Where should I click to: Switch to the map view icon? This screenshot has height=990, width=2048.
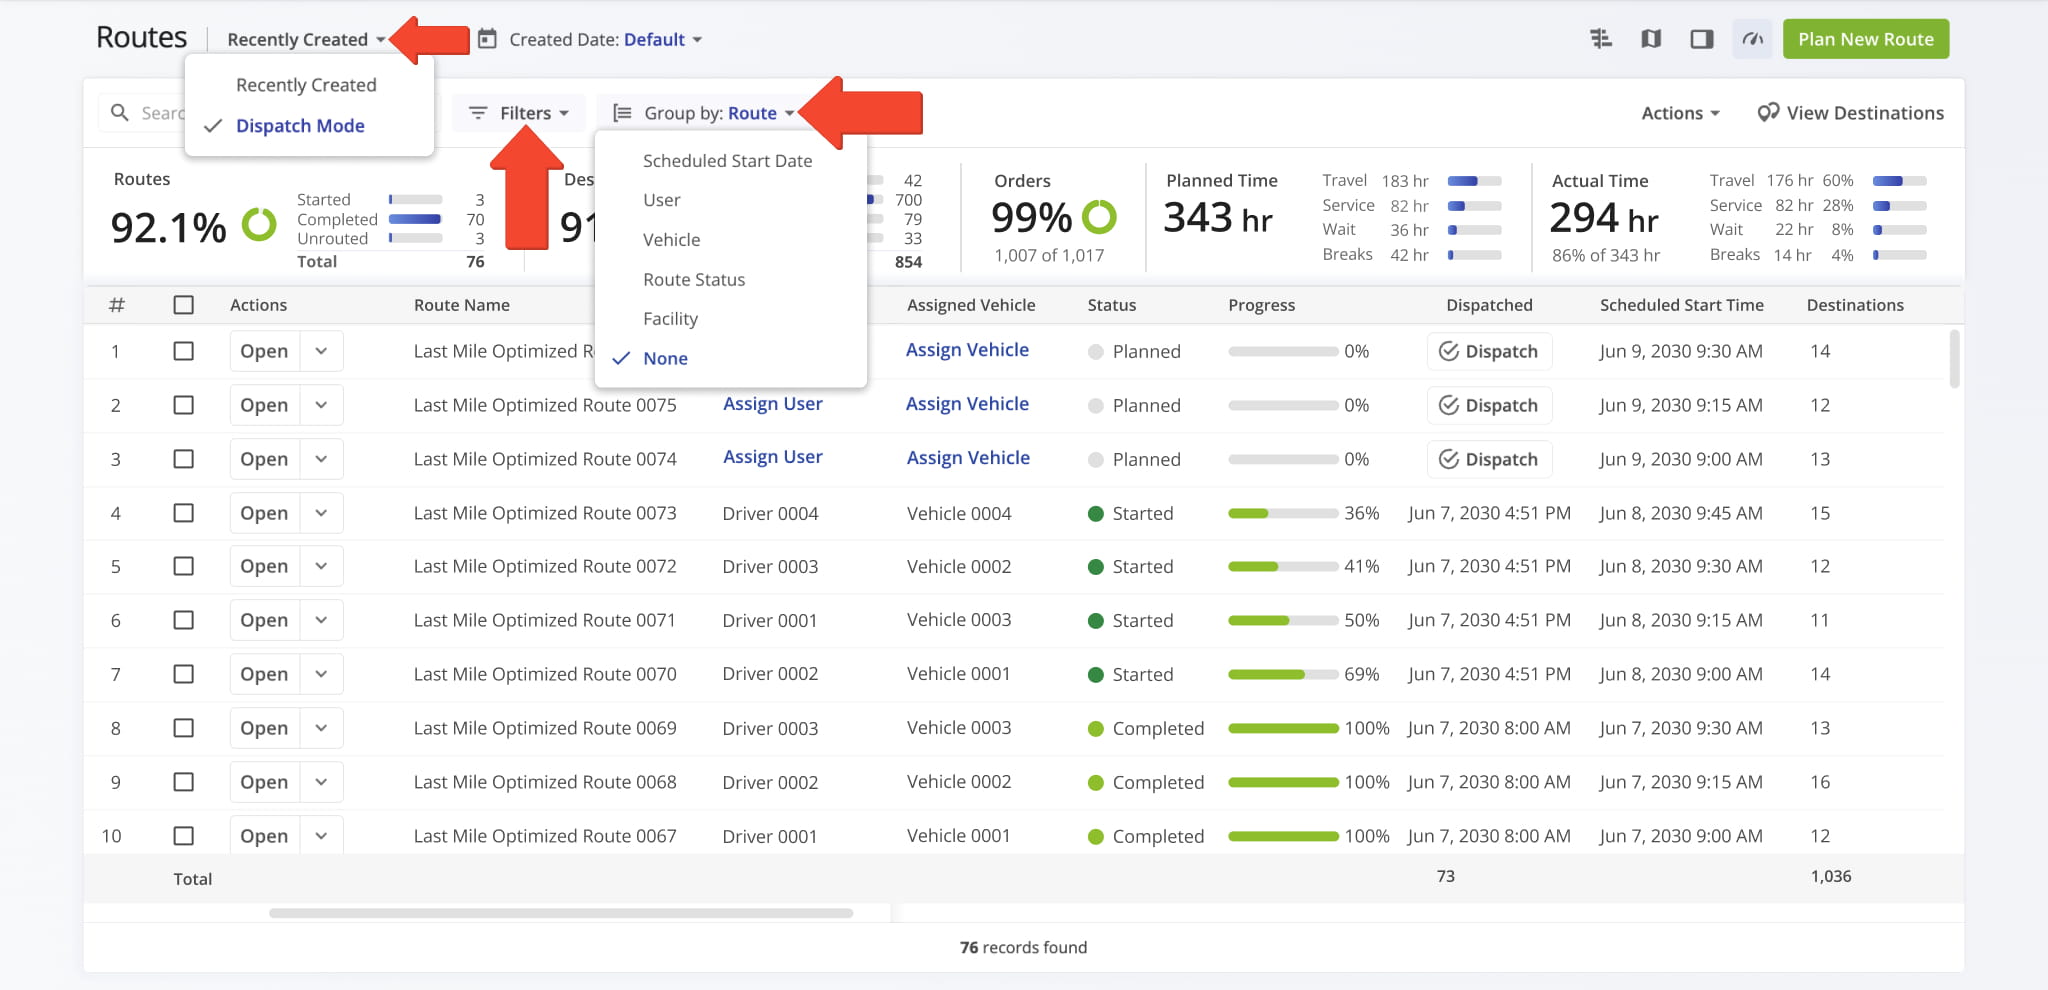1651,39
